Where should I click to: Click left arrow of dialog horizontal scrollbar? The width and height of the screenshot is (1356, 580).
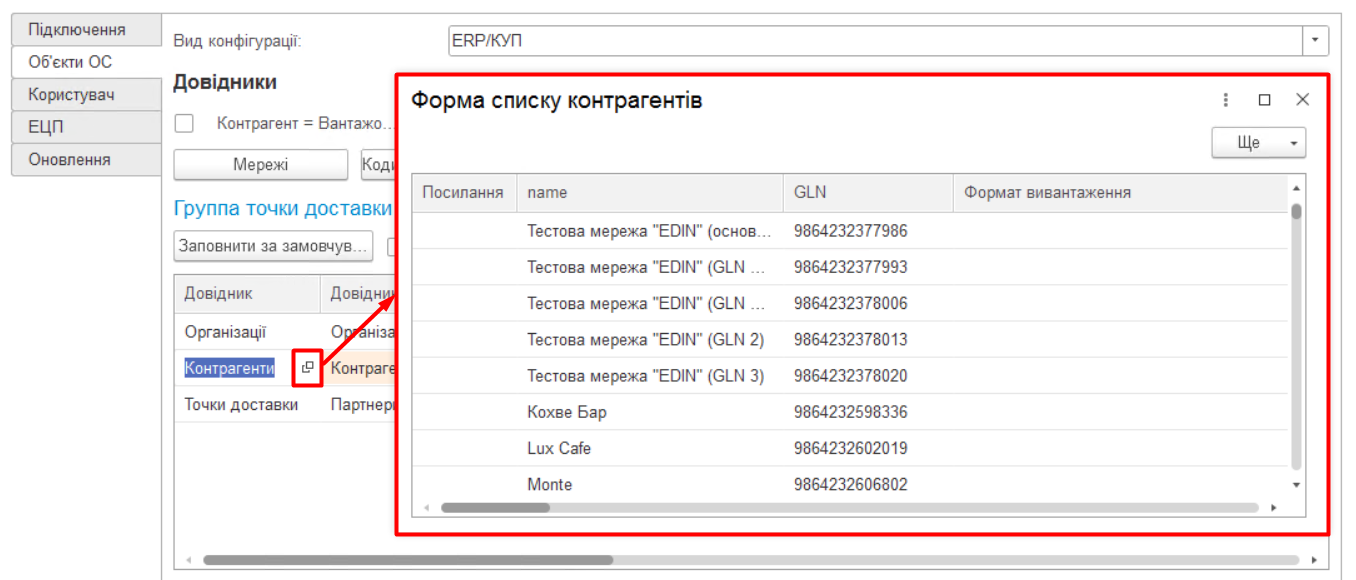[x=426, y=508]
